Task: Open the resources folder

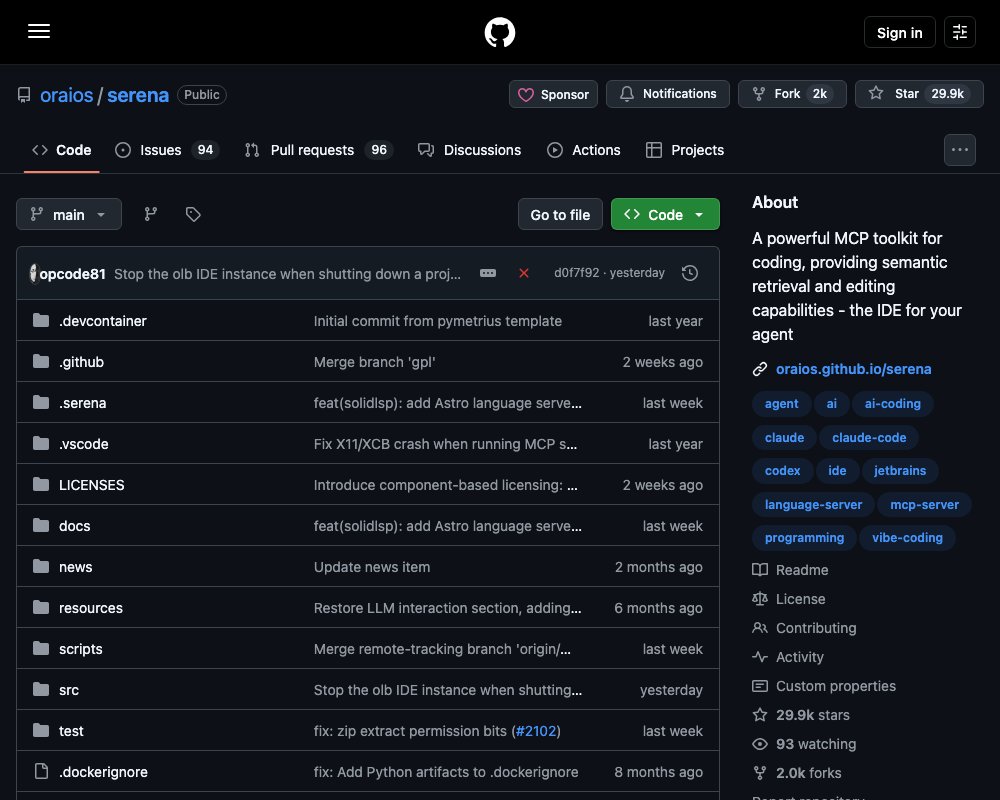Action: (x=91, y=608)
